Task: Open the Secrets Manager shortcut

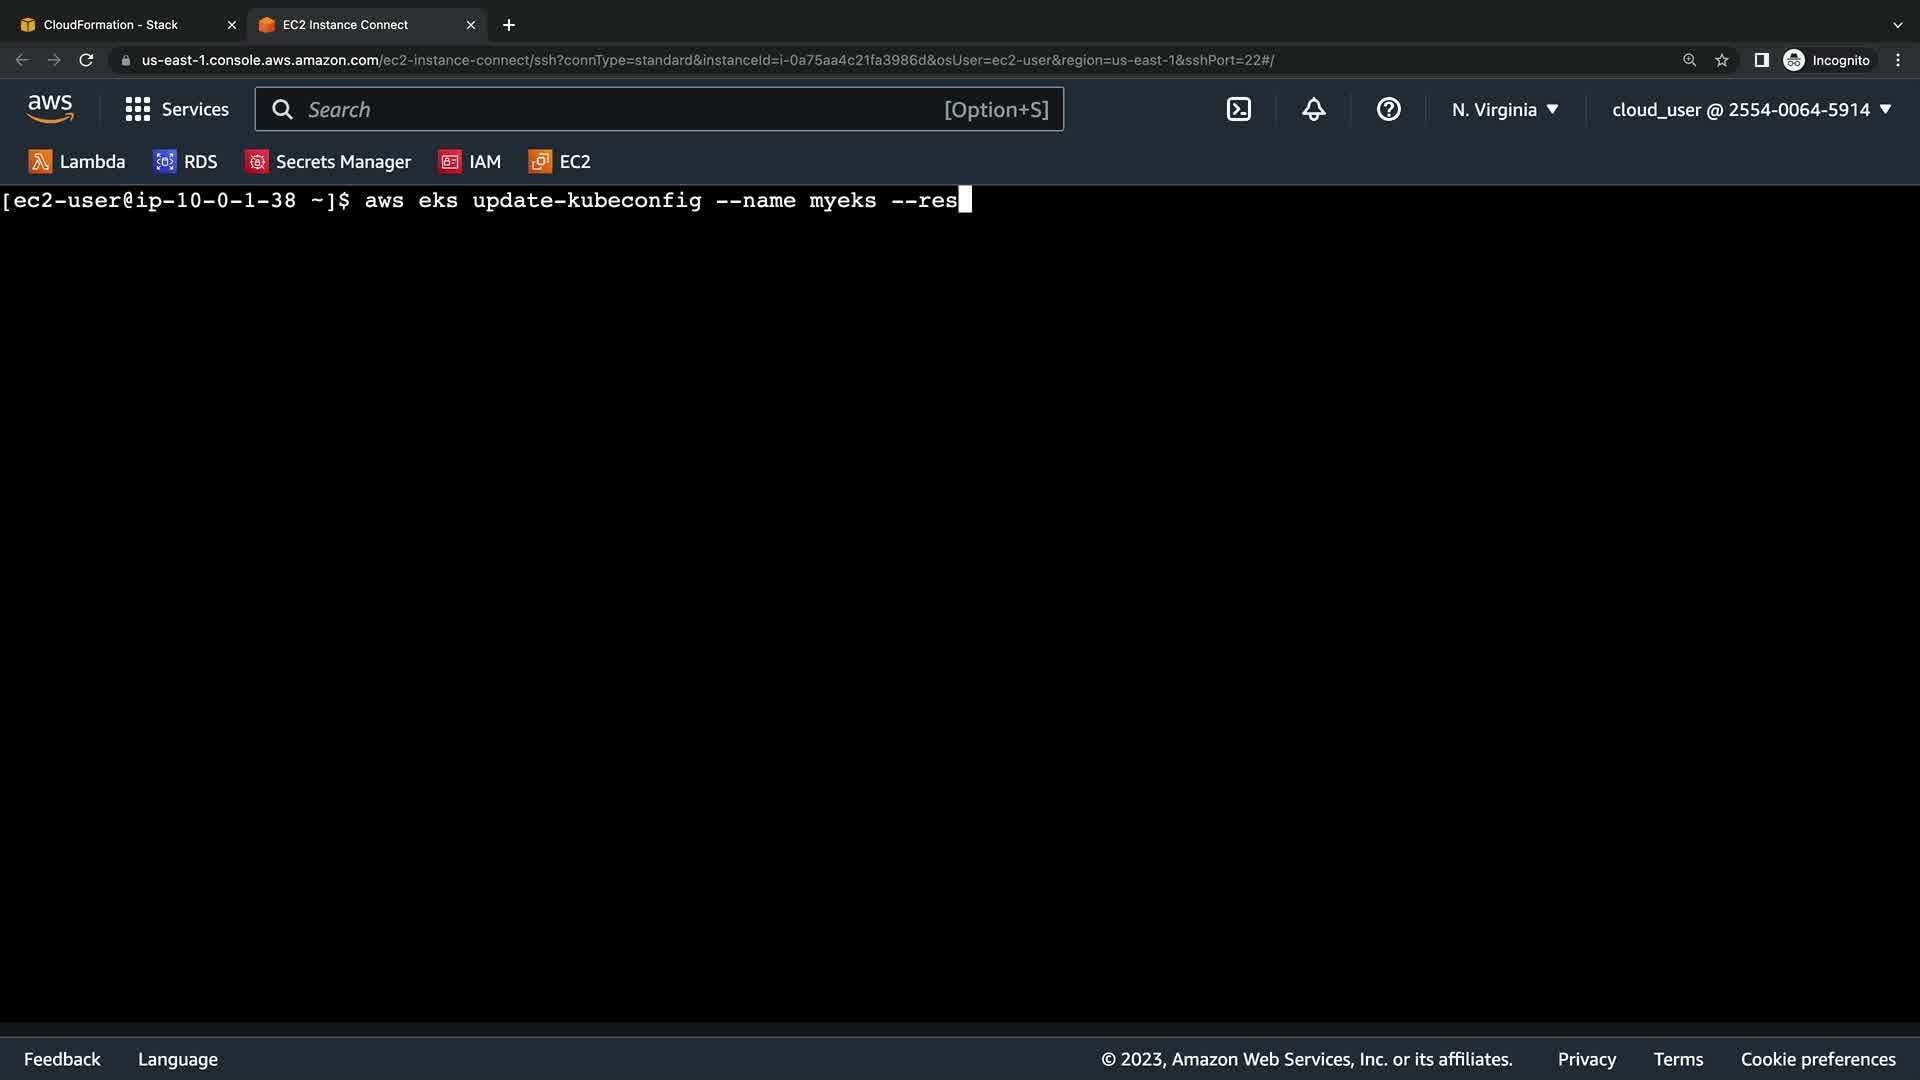Action: [328, 162]
